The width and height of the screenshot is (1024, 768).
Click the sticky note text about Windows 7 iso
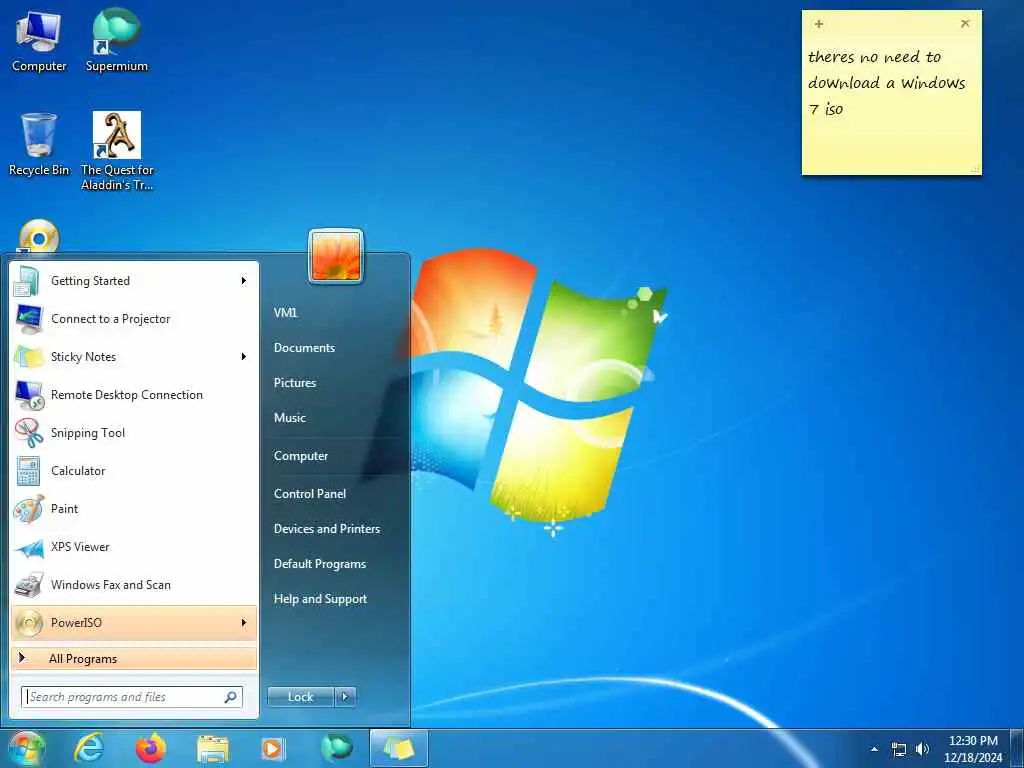coord(886,83)
